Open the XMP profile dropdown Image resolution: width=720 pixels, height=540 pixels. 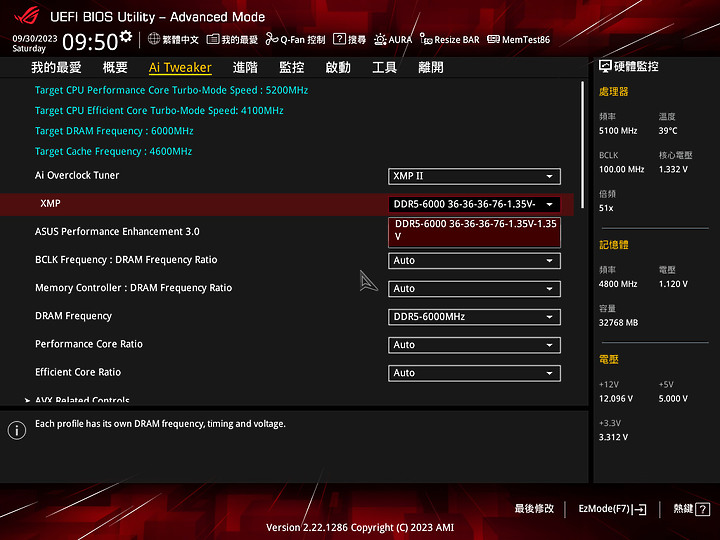pyautogui.click(x=474, y=204)
